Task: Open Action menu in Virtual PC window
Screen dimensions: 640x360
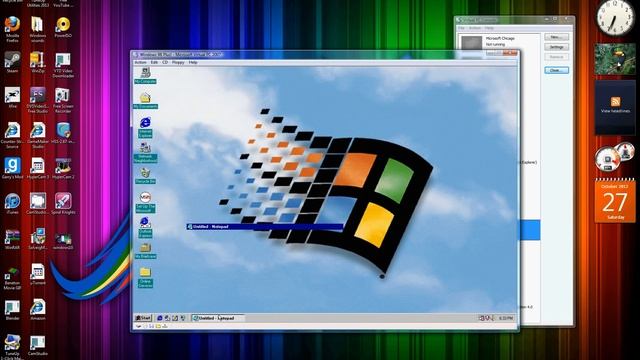Action: pos(140,62)
